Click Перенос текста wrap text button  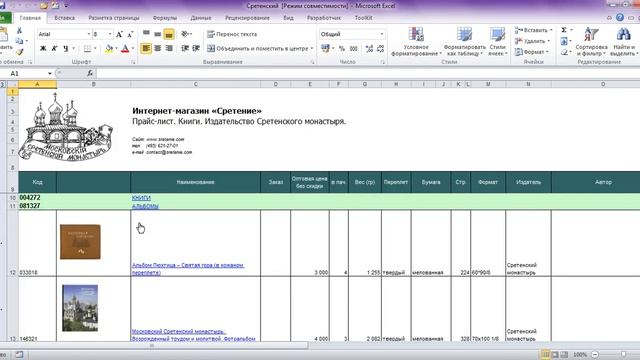click(232, 34)
